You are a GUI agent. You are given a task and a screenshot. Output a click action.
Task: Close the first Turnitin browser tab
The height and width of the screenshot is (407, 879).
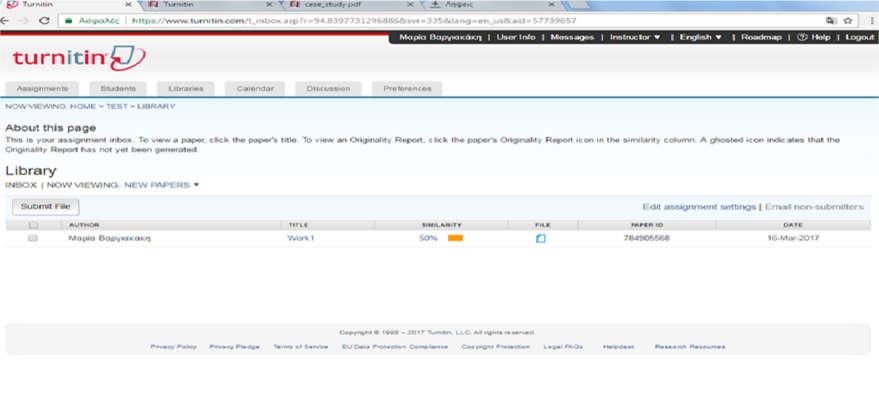[128, 4]
